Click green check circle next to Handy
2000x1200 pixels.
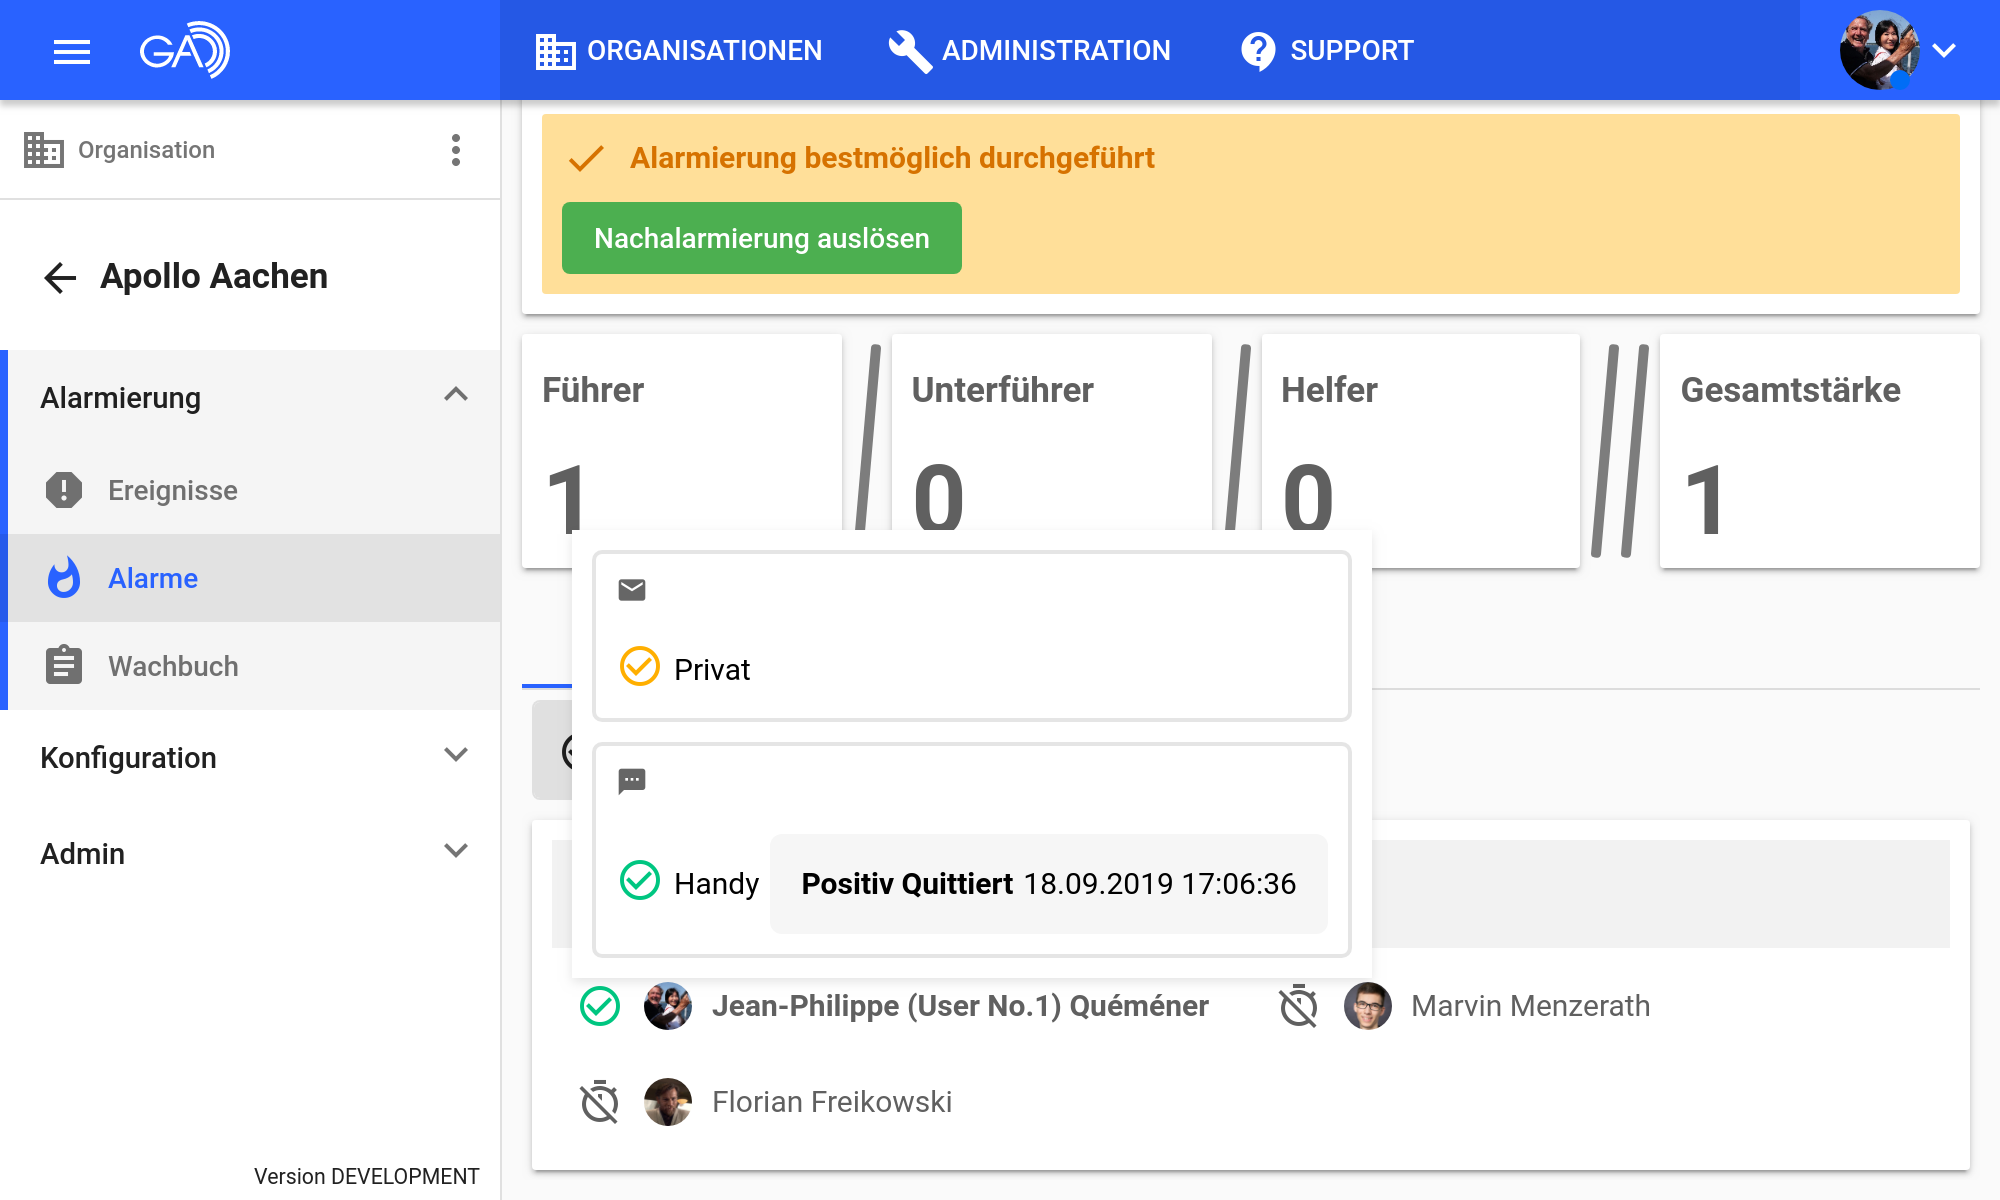click(640, 881)
